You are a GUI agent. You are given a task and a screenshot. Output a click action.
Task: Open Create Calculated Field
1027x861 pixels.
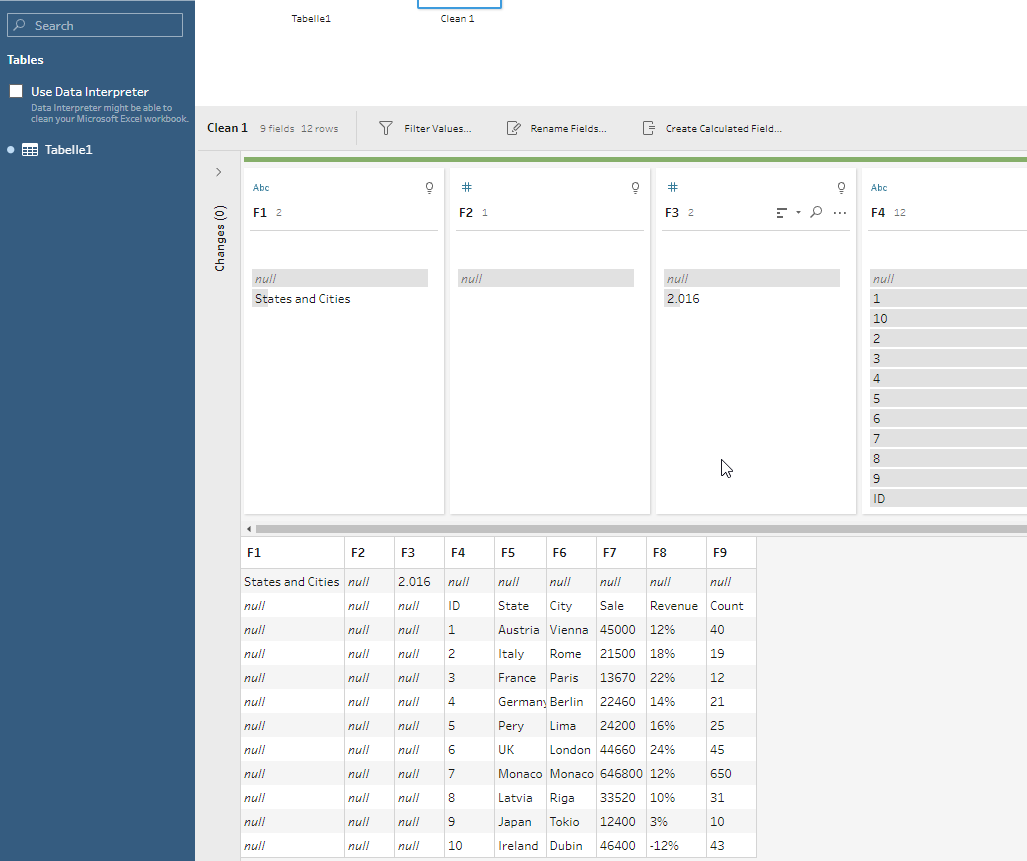point(711,129)
